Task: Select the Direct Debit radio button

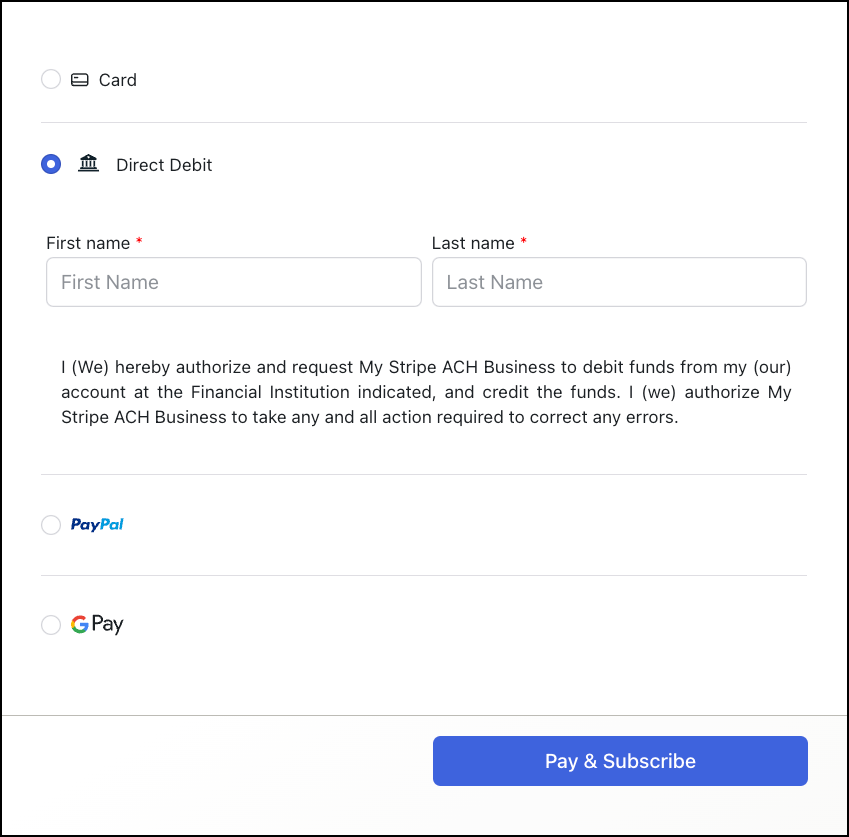Action: (51, 164)
